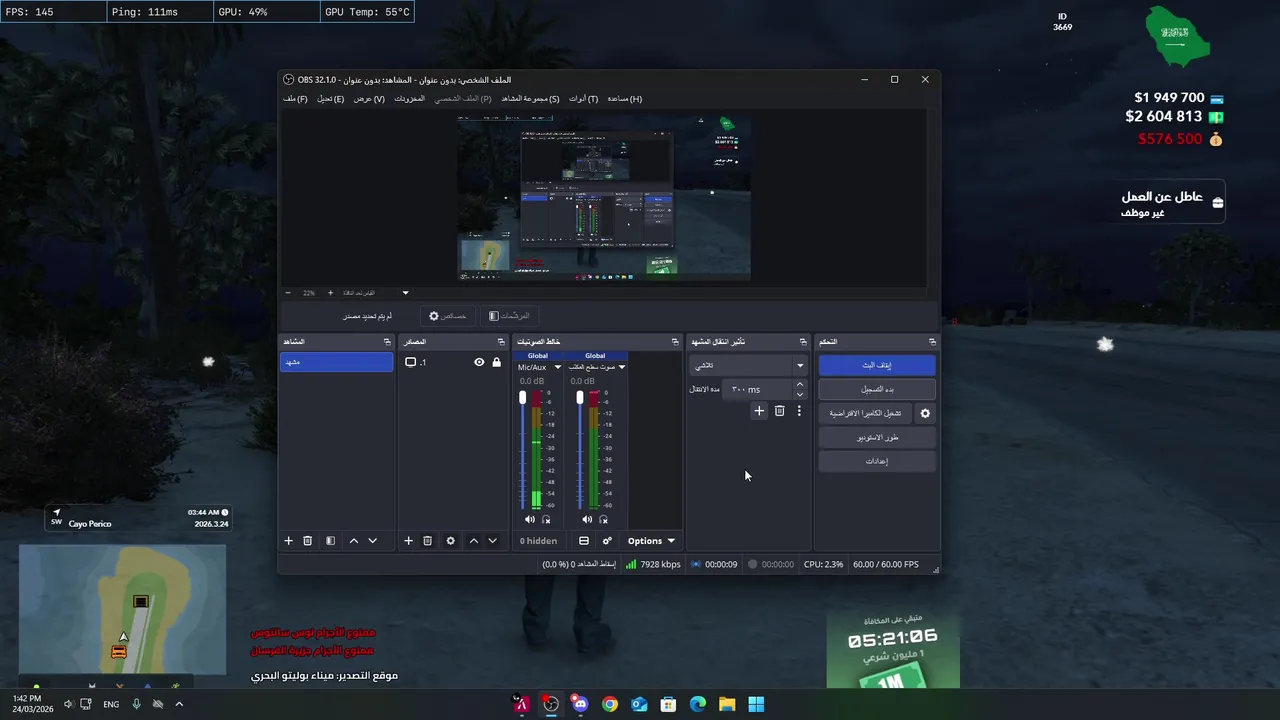
Task: Open the Tools (T) menu
Action: (583, 99)
